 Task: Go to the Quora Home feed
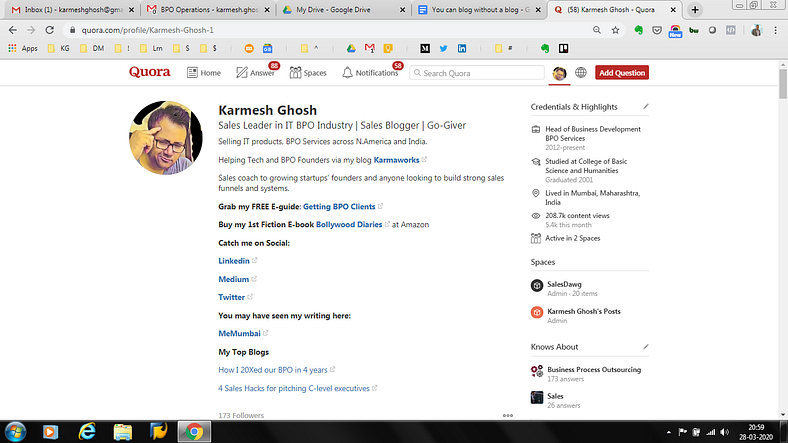click(x=204, y=73)
